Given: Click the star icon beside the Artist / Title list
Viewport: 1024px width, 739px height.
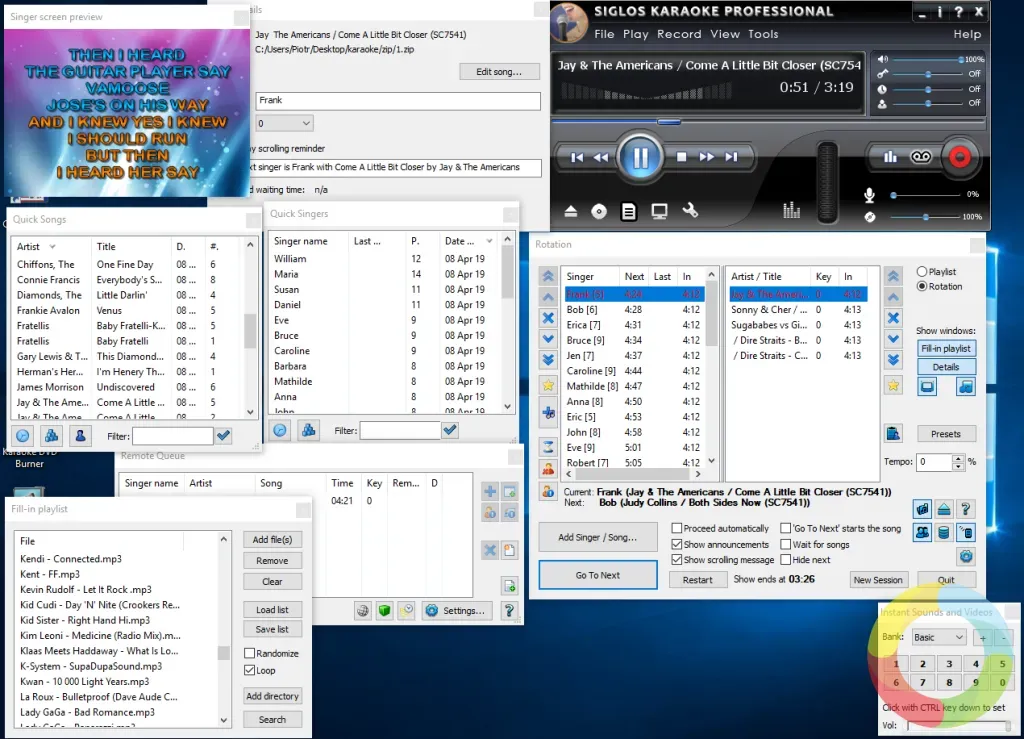Looking at the screenshot, I should (x=893, y=385).
